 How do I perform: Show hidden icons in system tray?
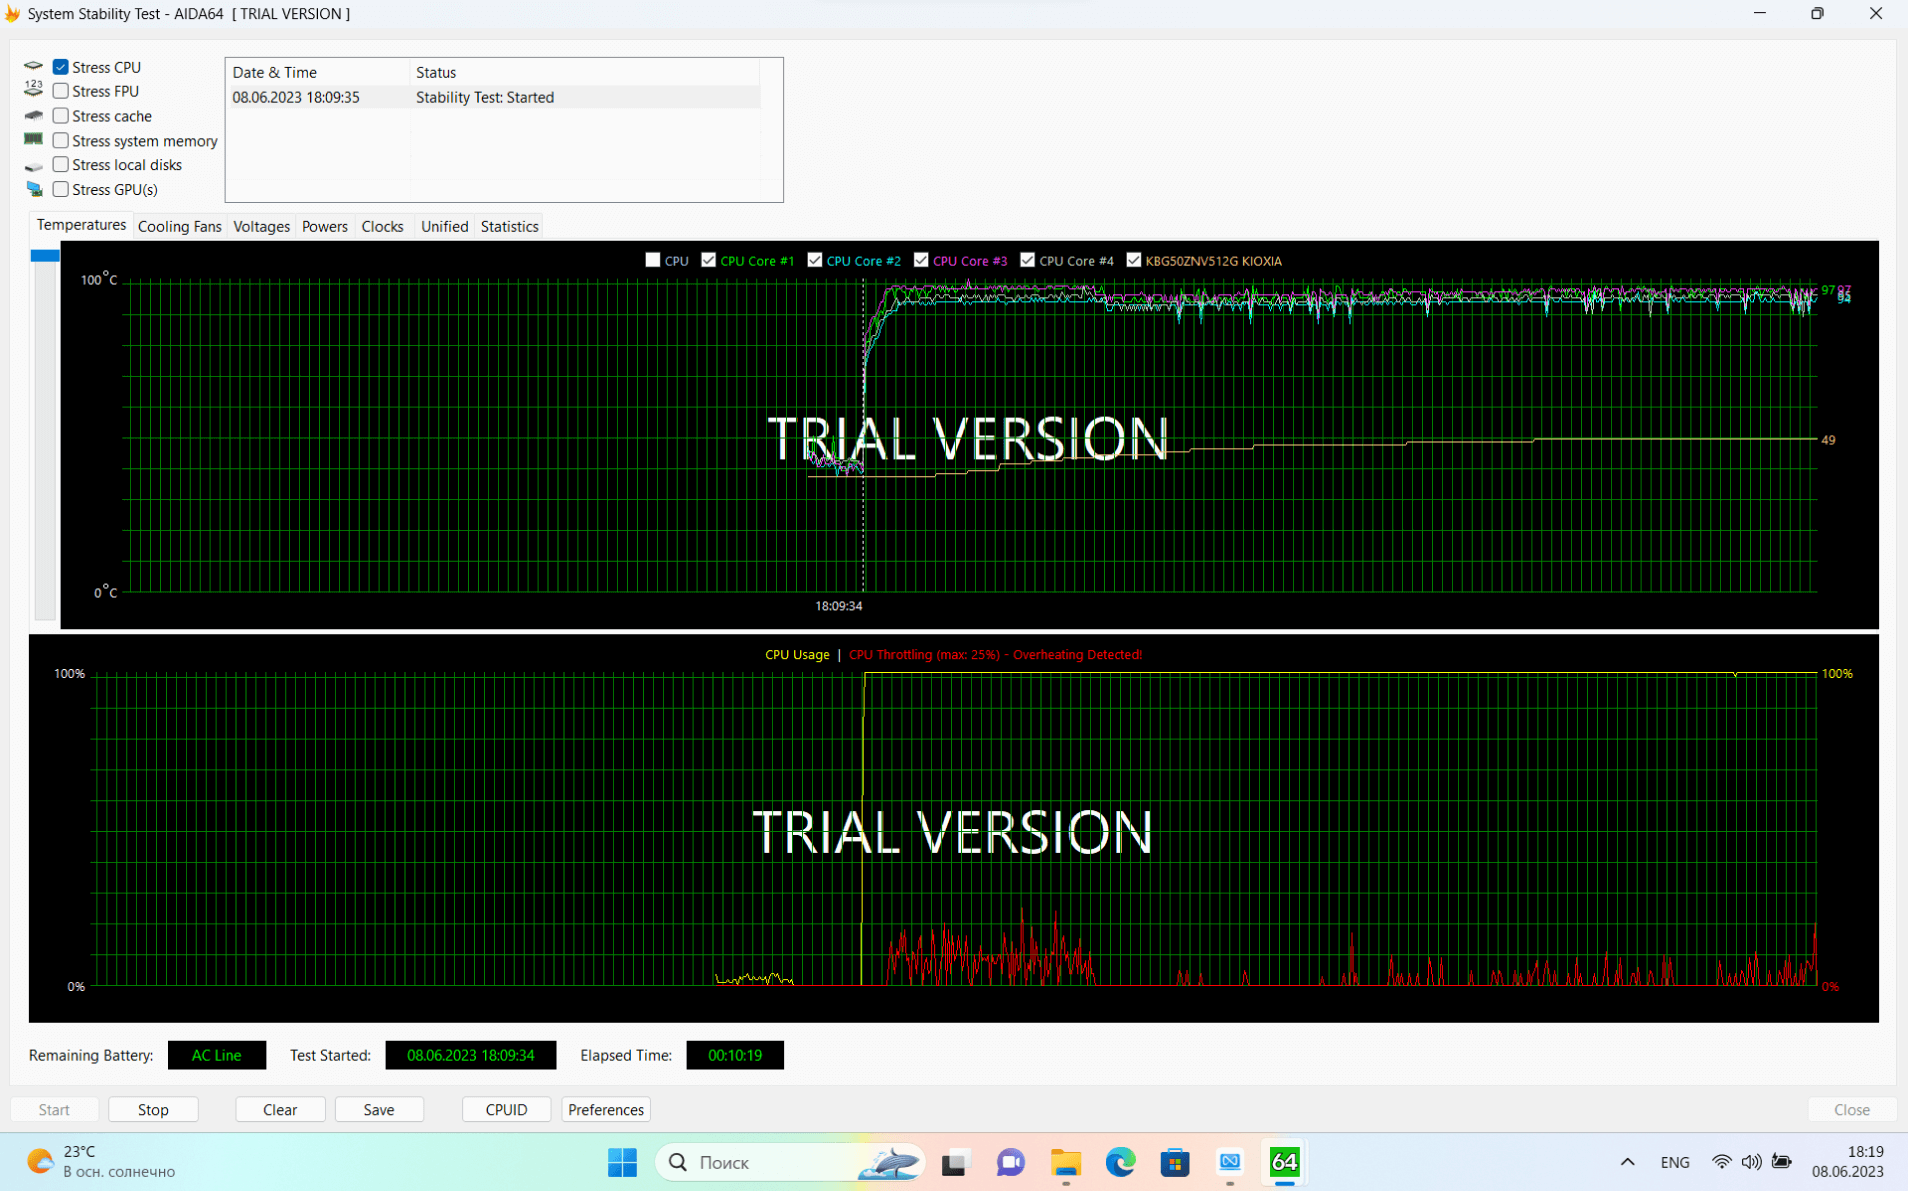click(x=1627, y=1162)
